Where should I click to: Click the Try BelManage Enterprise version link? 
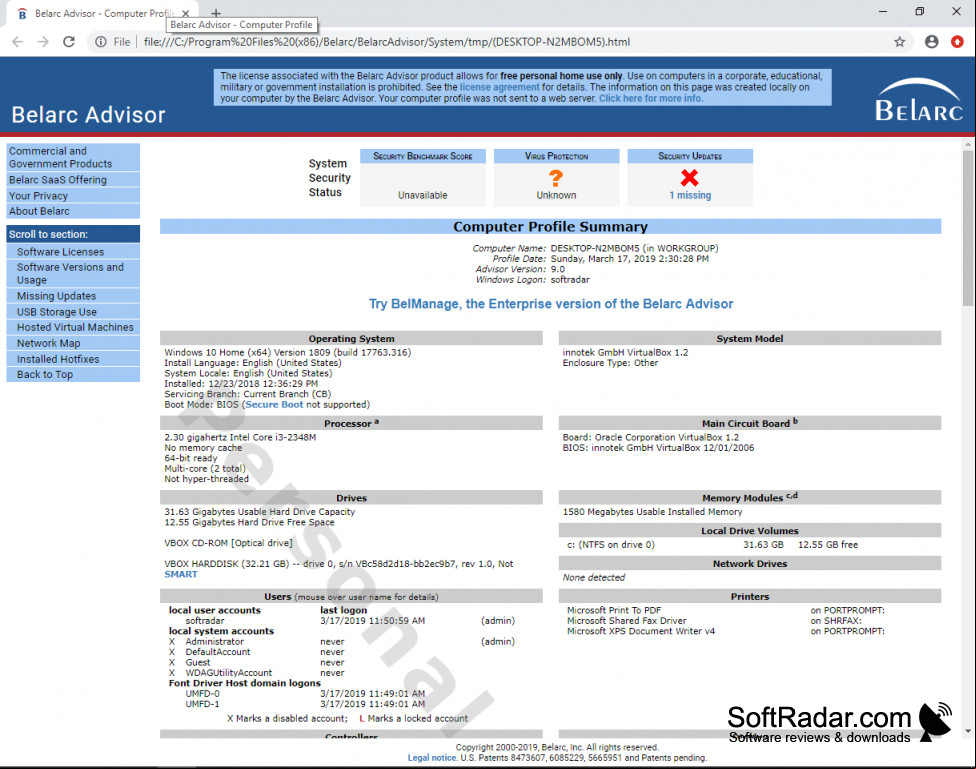tap(551, 304)
